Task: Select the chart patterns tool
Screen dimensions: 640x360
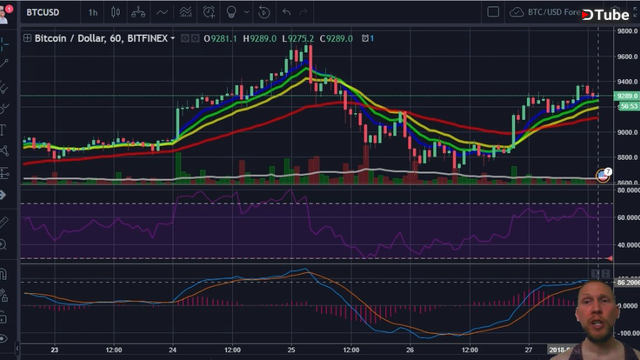Action: 4,151
